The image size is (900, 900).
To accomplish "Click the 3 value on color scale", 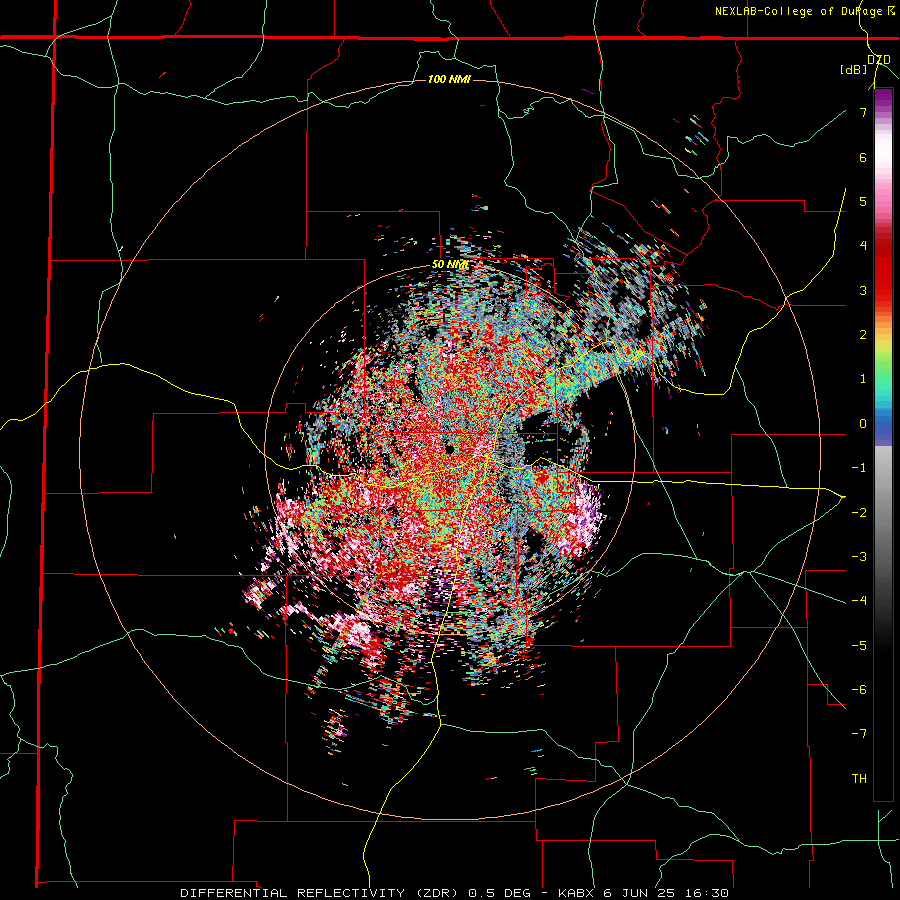I will [x=863, y=290].
